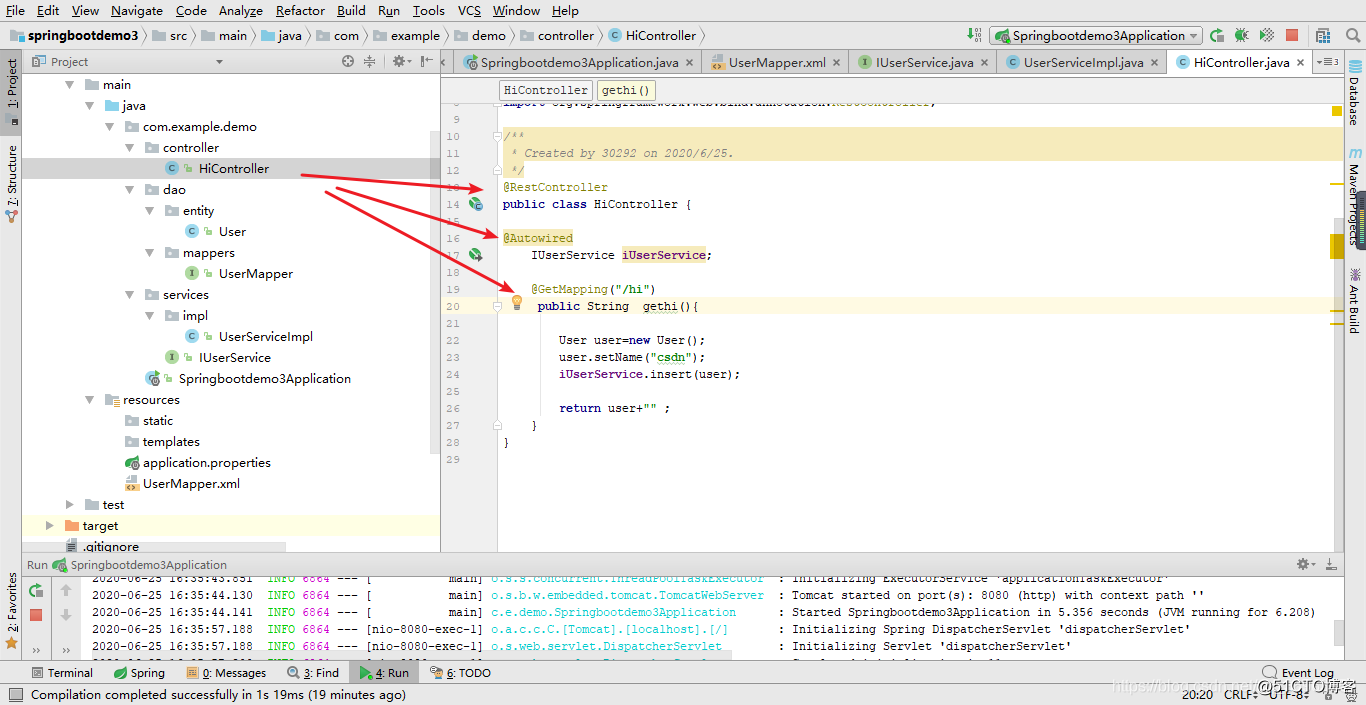The image size is (1366, 705).
Task: Show the hidden editor tabs list
Action: (1328, 62)
